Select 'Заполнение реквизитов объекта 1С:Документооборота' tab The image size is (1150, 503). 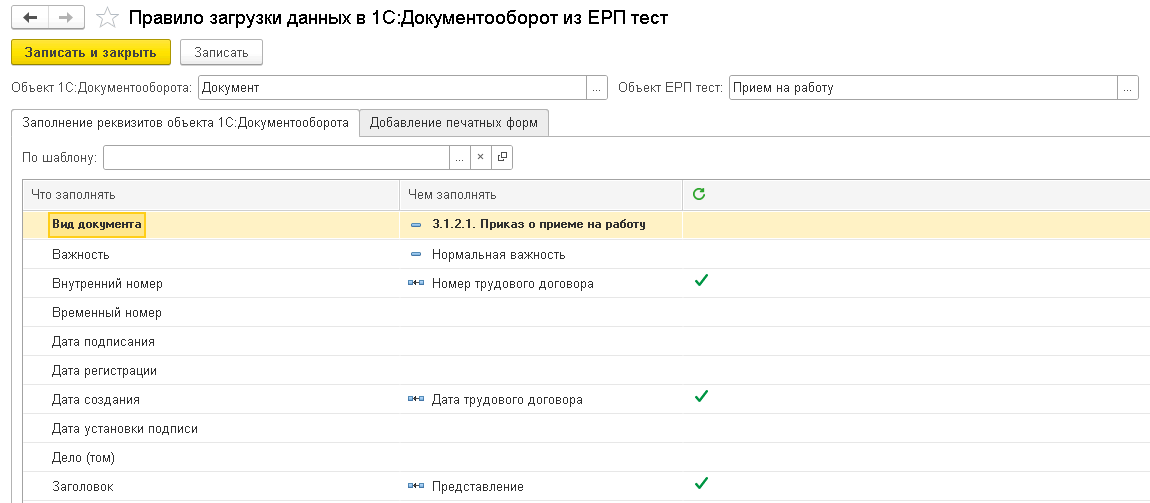pos(185,122)
